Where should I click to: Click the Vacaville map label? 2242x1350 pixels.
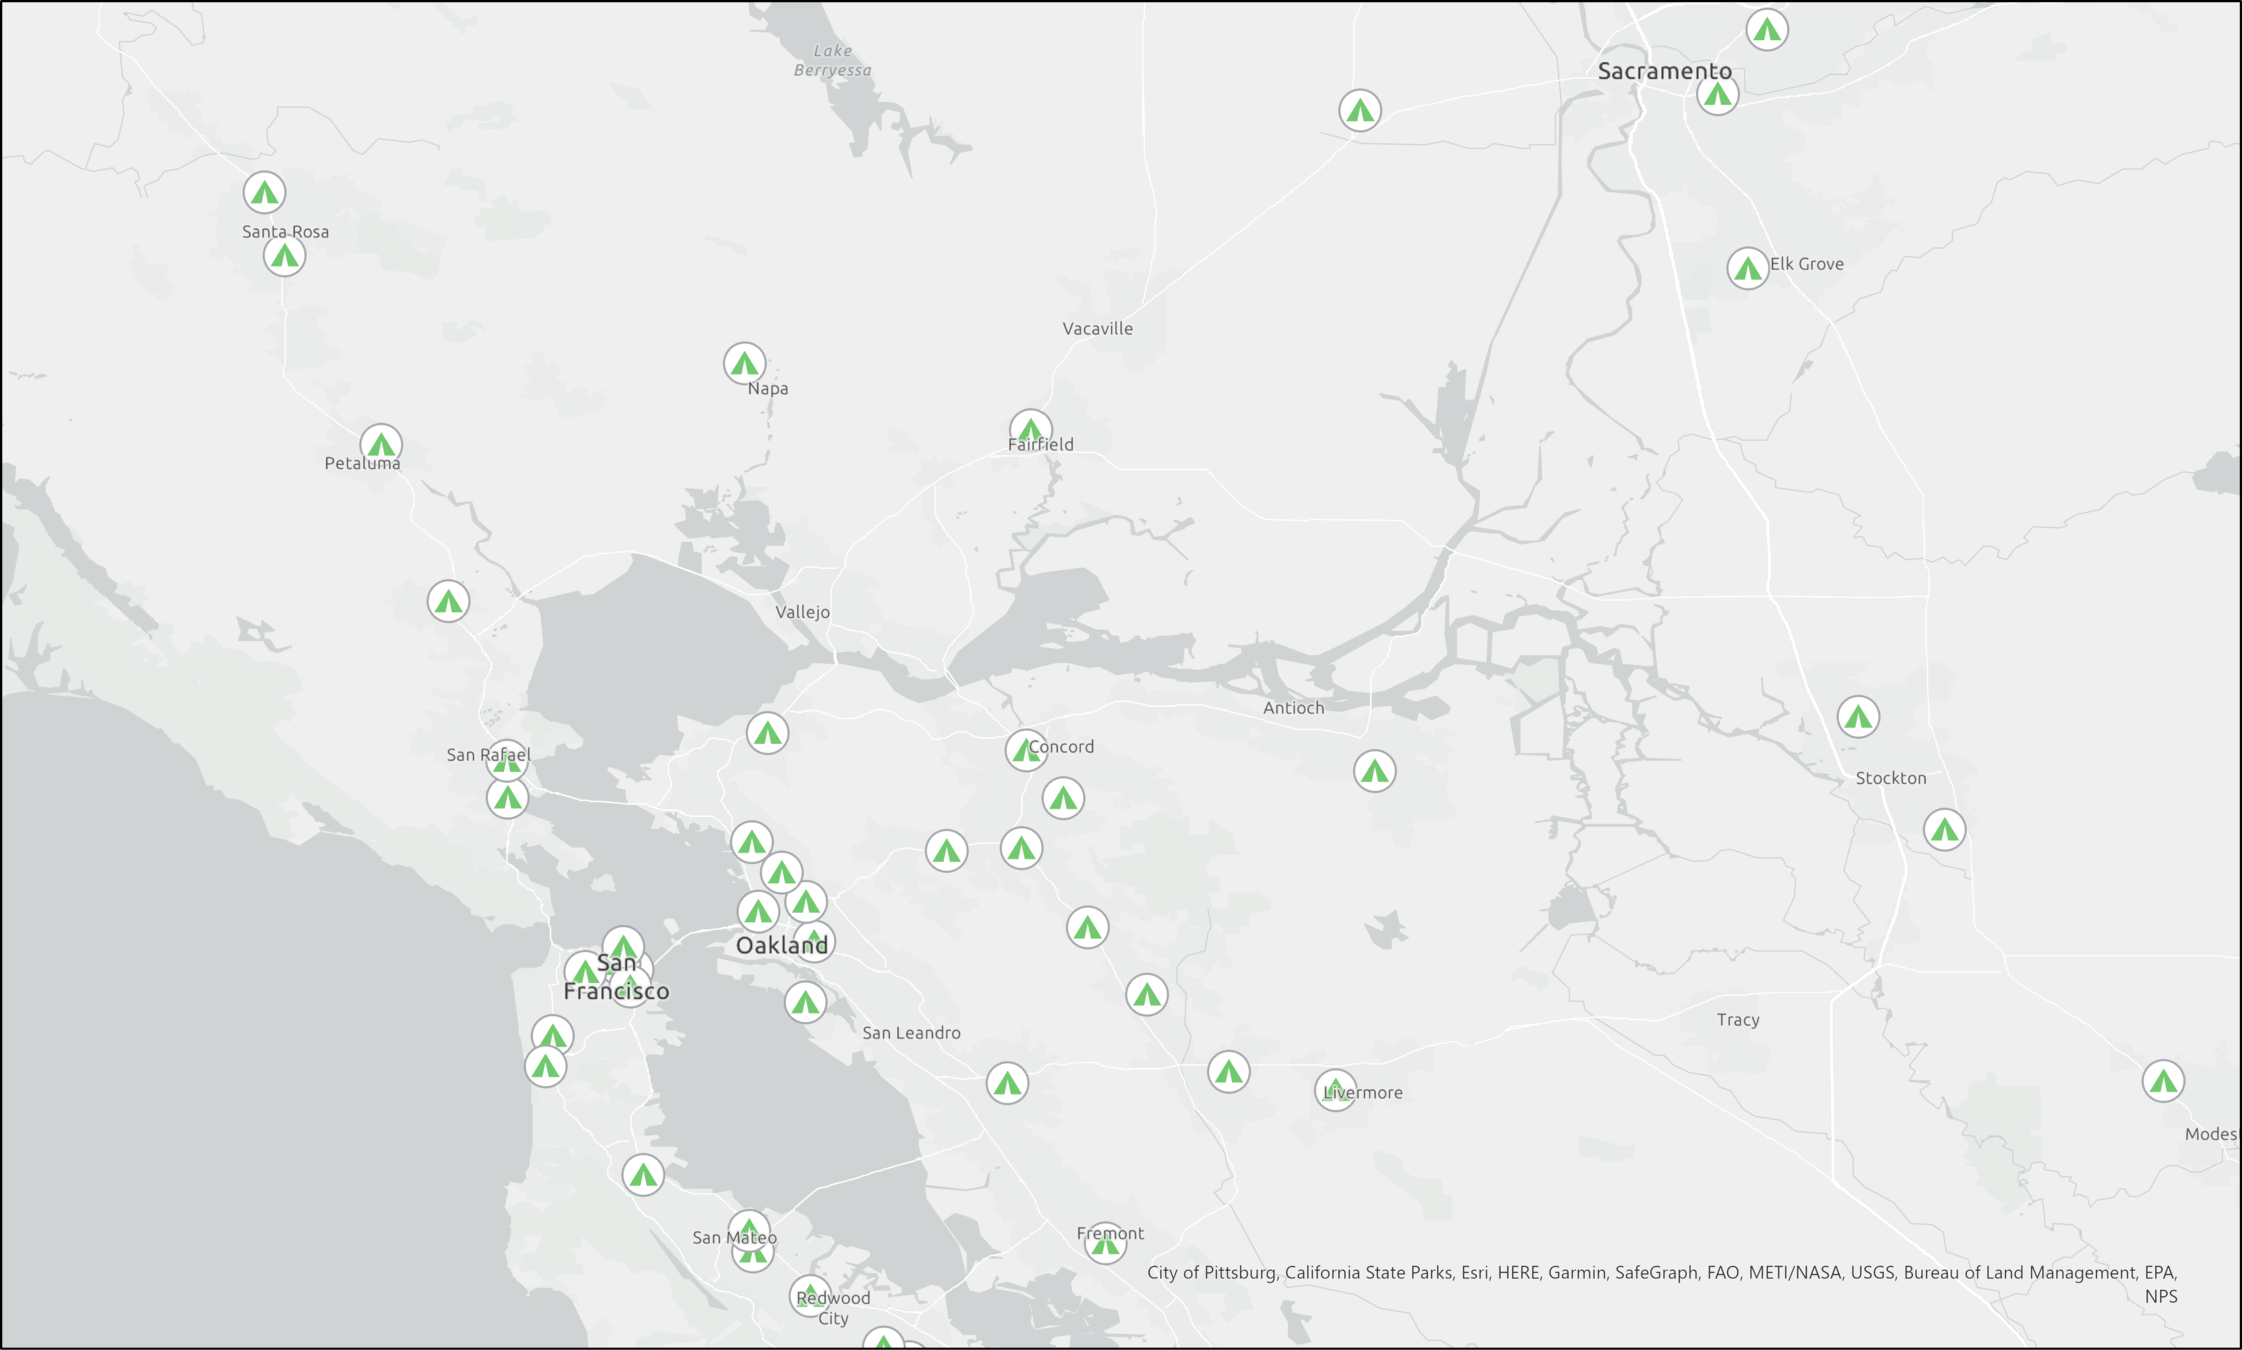1097,328
